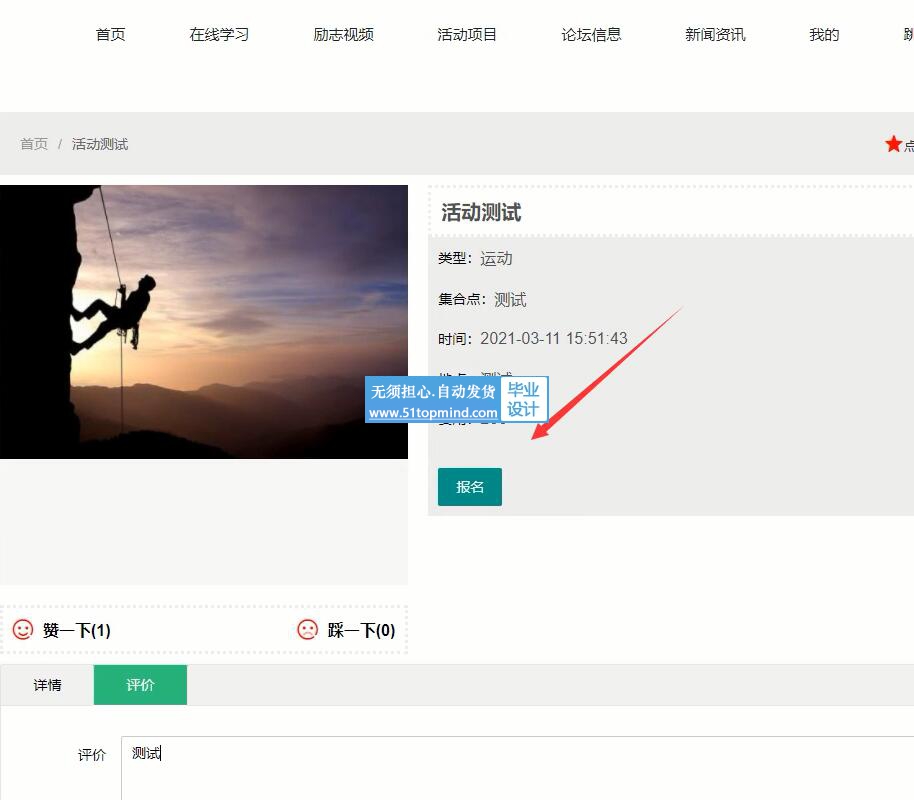Click the 首页 breadcrumb link

click(x=34, y=144)
